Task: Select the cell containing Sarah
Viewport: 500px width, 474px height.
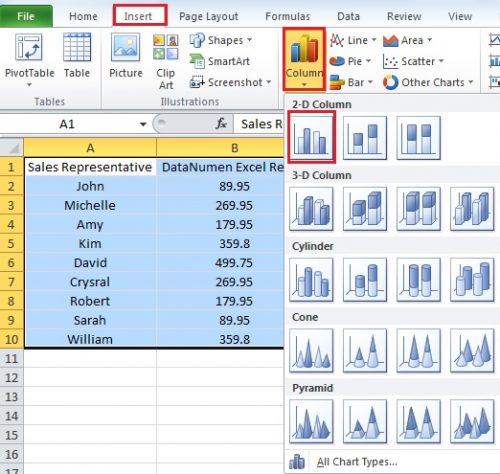Action: pos(90,320)
